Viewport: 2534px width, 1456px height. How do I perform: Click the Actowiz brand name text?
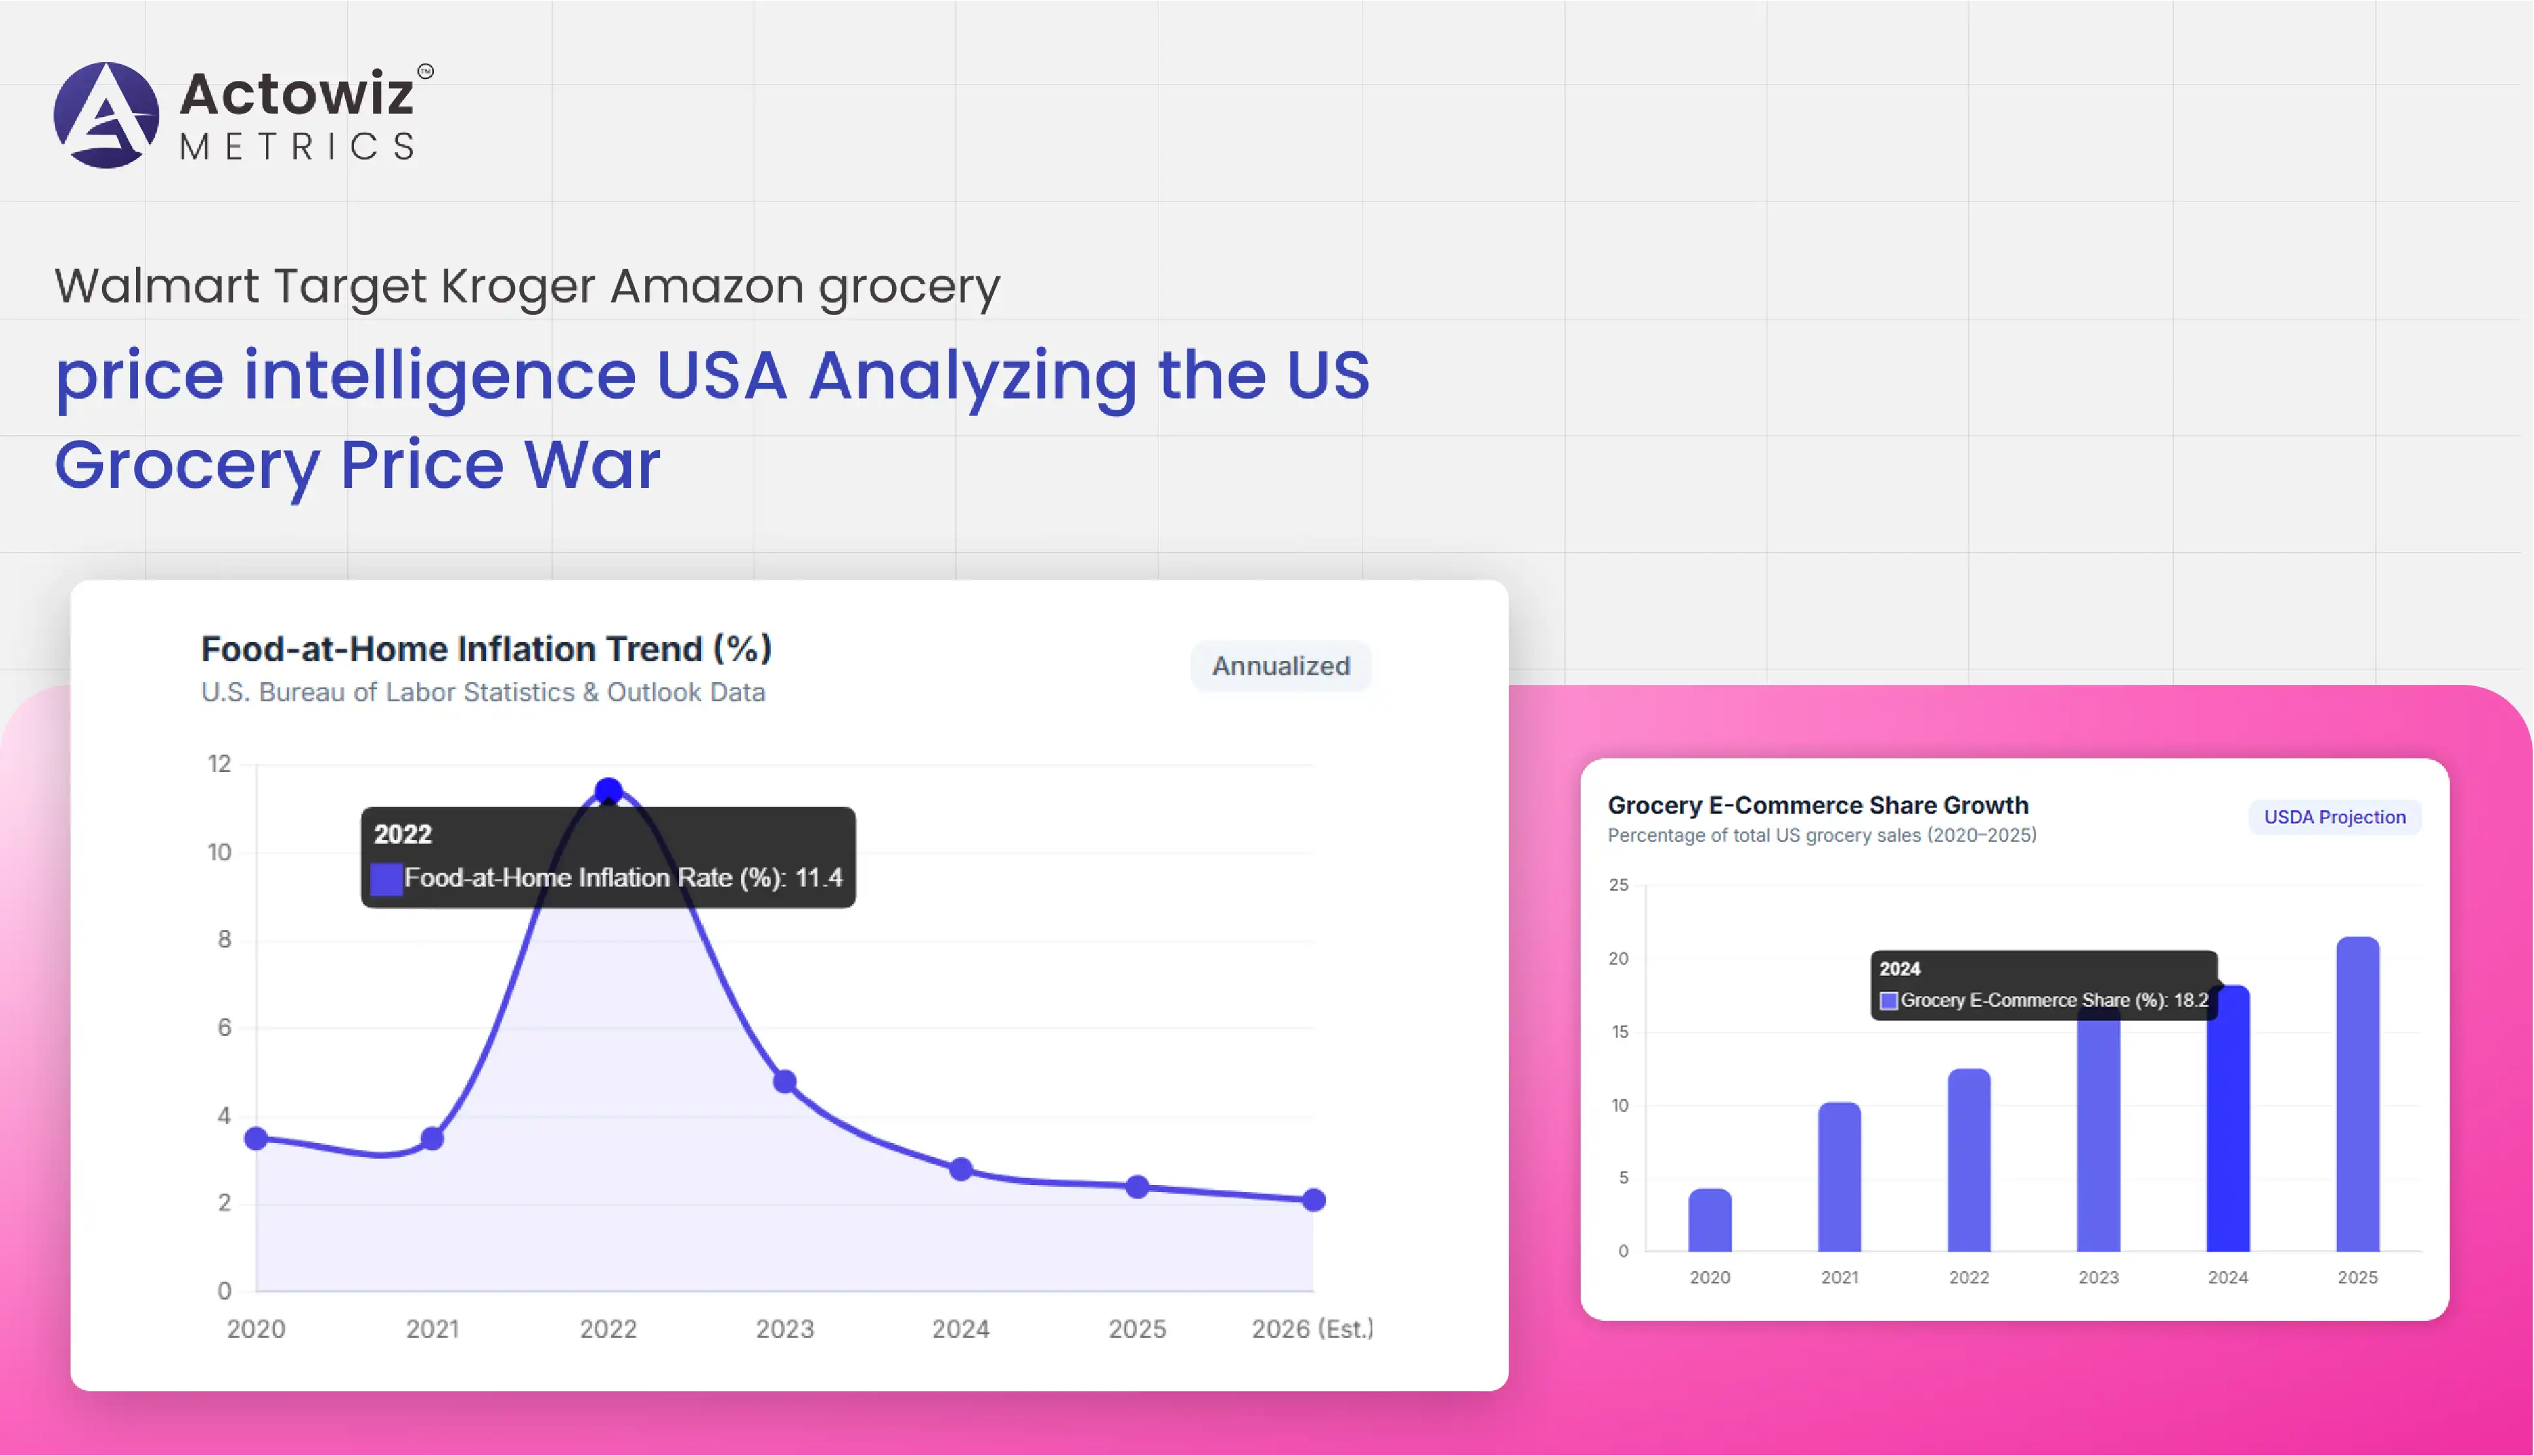[296, 94]
